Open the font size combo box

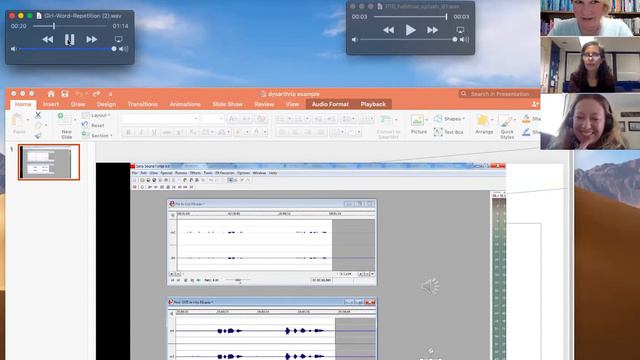click(213, 119)
